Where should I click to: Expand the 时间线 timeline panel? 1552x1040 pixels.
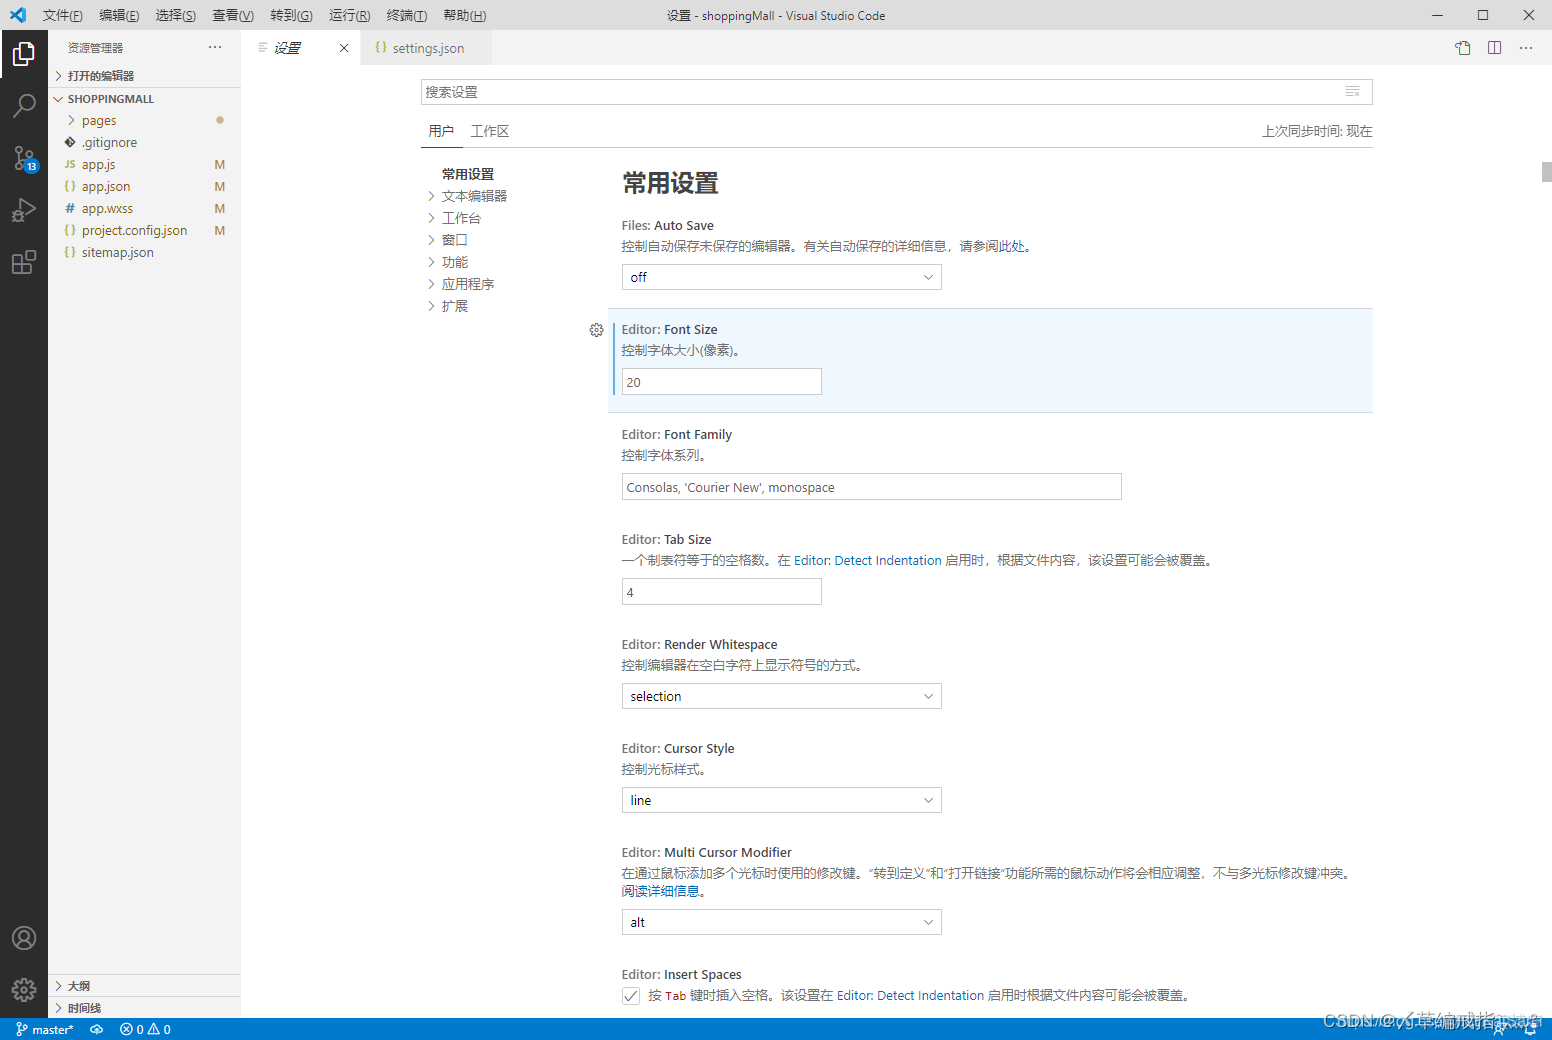click(x=144, y=1008)
